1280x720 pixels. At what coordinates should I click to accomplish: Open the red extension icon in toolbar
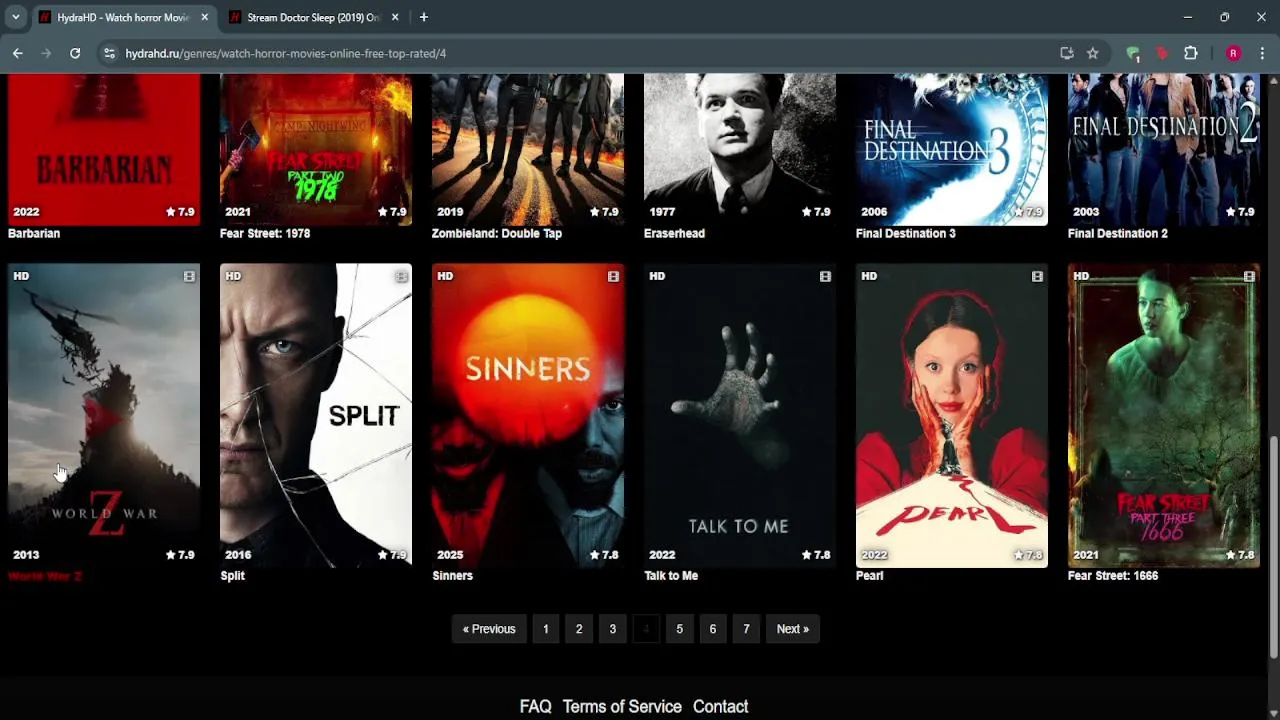(x=1162, y=53)
